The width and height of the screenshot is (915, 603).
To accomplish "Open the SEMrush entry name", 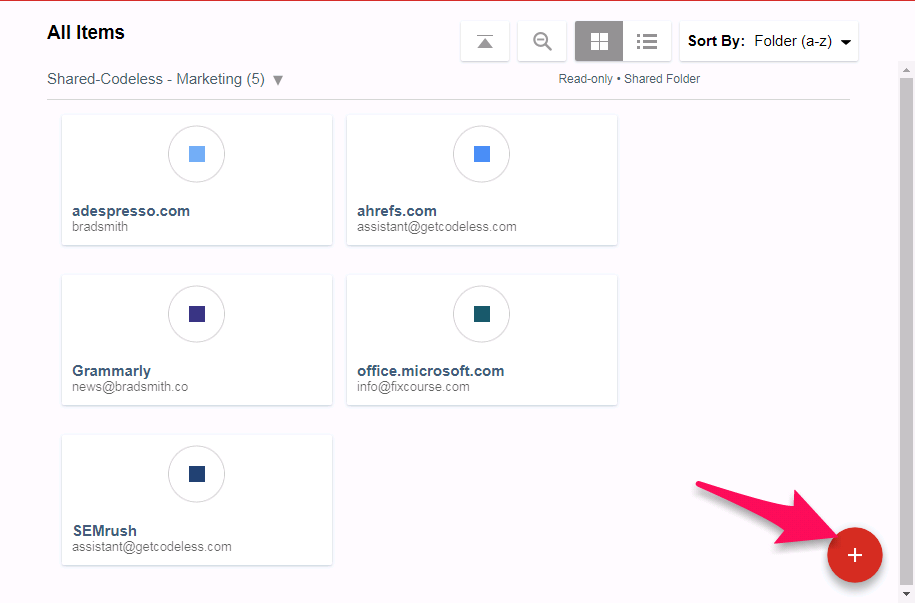I will click(104, 531).
